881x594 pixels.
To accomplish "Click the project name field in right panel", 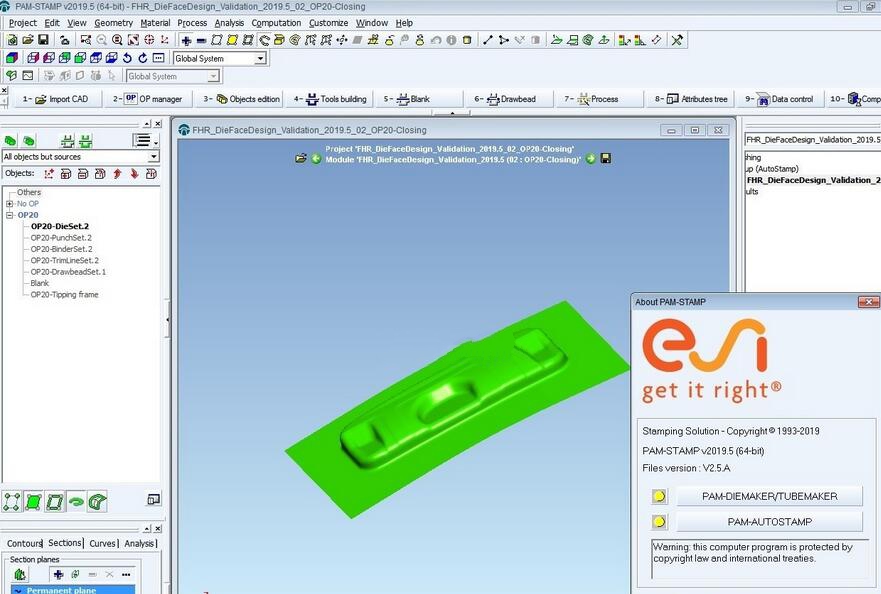I will (x=812, y=139).
